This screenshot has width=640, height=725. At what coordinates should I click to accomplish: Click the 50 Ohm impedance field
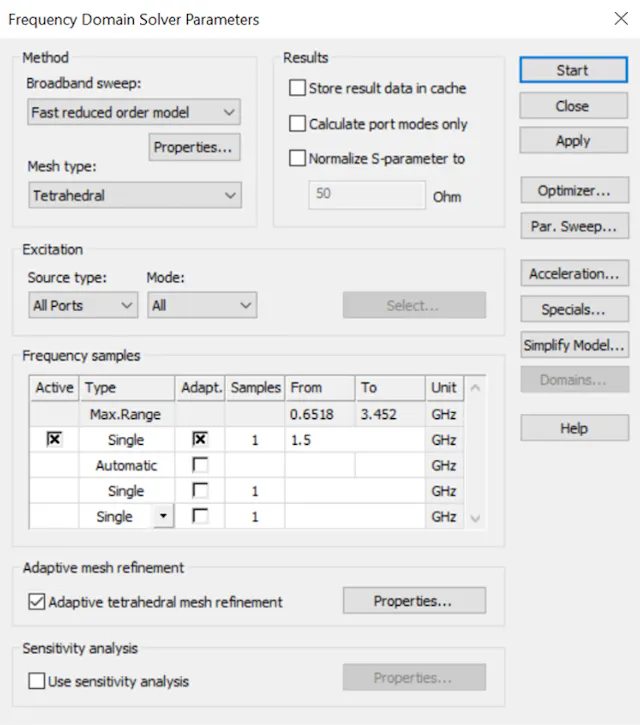point(367,195)
